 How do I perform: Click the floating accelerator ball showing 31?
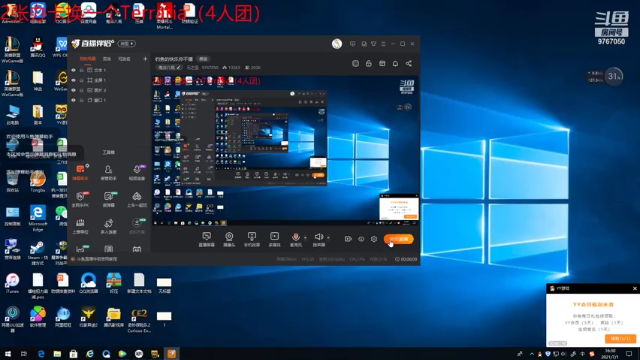(x=613, y=76)
